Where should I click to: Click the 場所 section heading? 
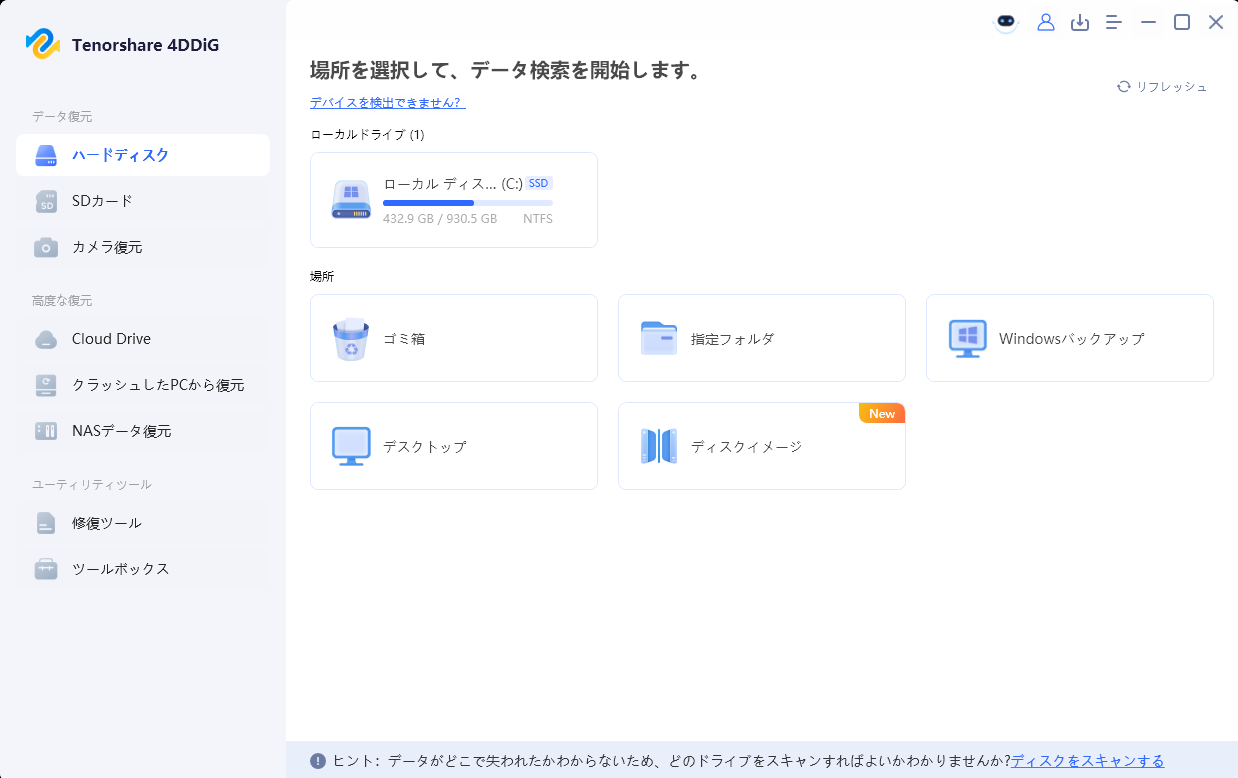coord(322,276)
